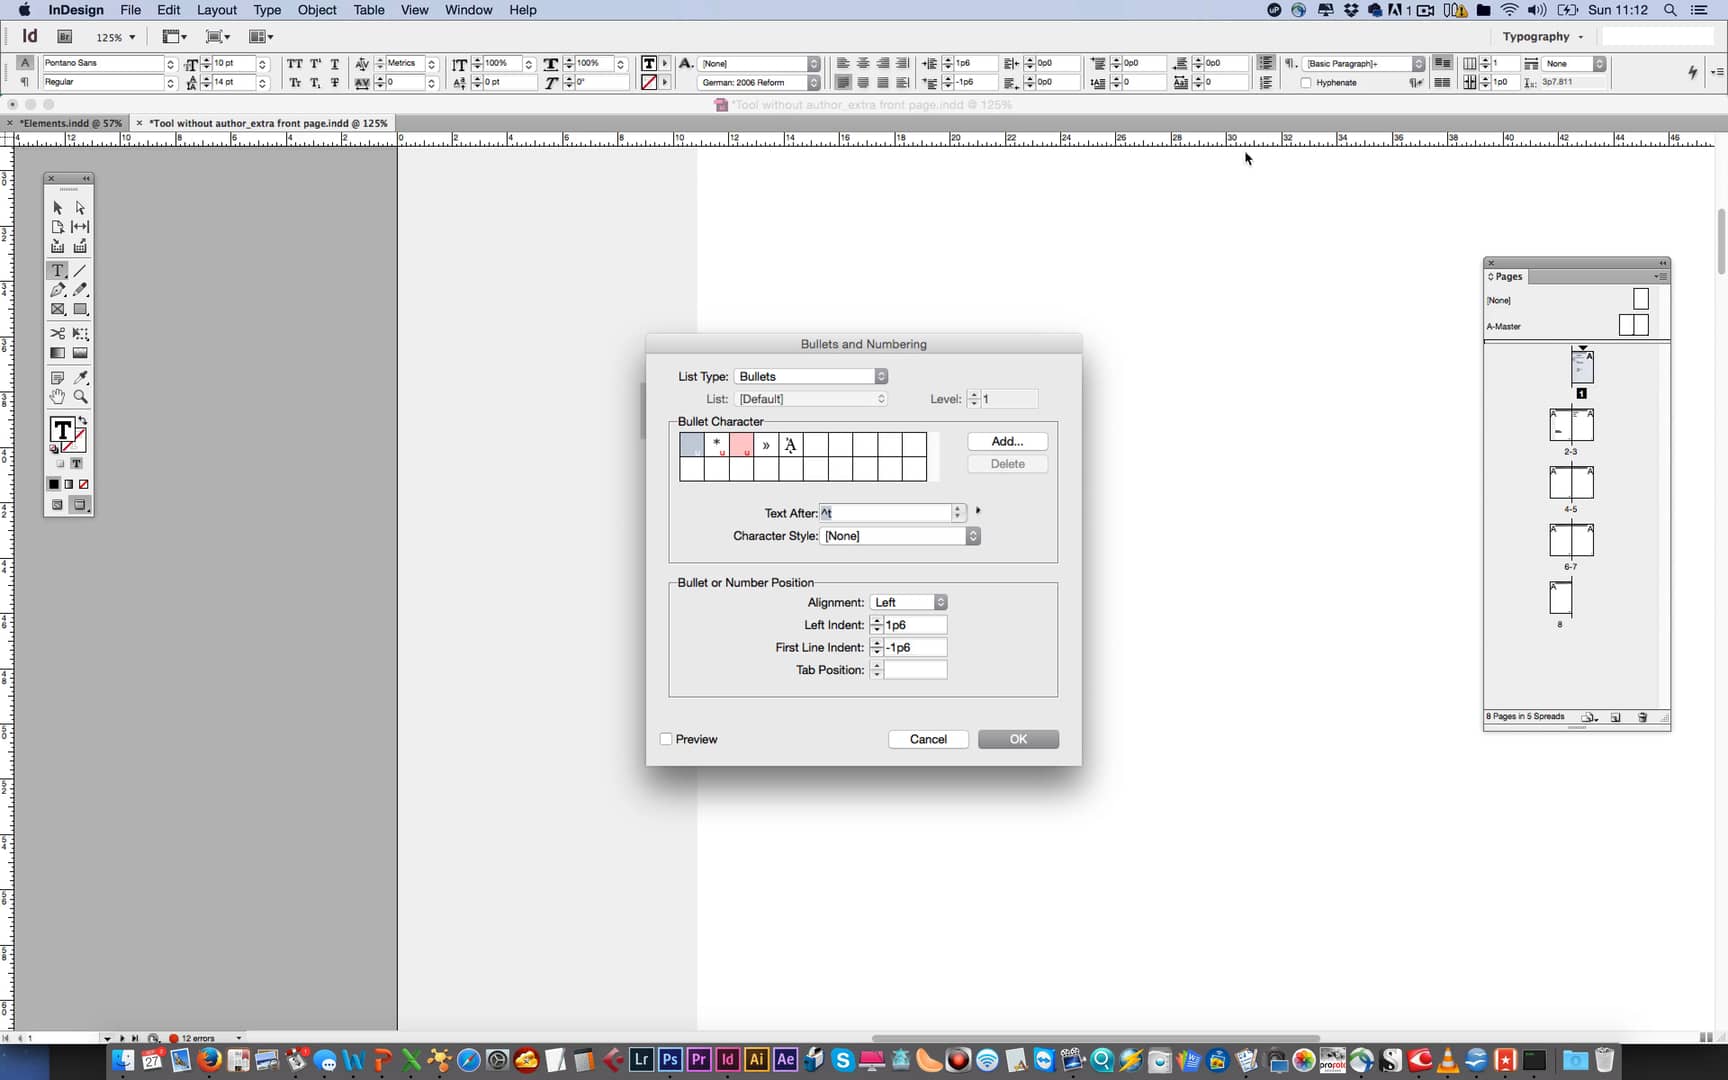Change Alignment using its dropdown
Screen dimensions: 1728x1080
(907, 602)
